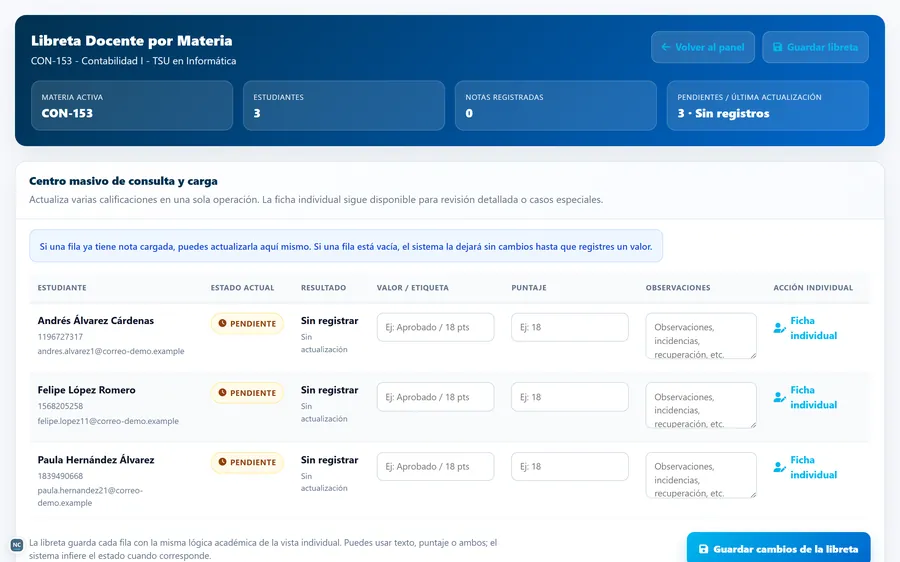Click the clock icon in Andrés Álvarez's Pendiente badge
This screenshot has height=562, width=900.
222,324
